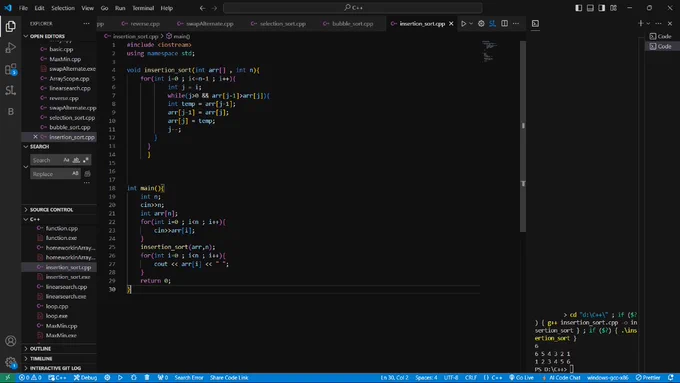Go forward with the navigation arrow
Image resolution: width=680 pixels, height=383 pixels.
[x=214, y=8]
